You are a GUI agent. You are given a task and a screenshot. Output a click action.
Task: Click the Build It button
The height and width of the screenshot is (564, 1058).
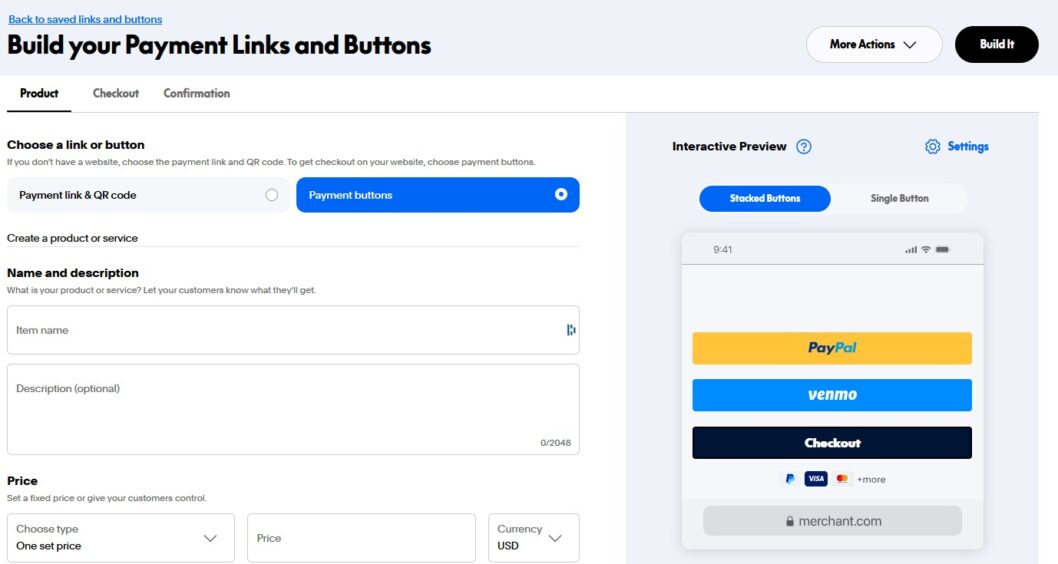tap(996, 44)
